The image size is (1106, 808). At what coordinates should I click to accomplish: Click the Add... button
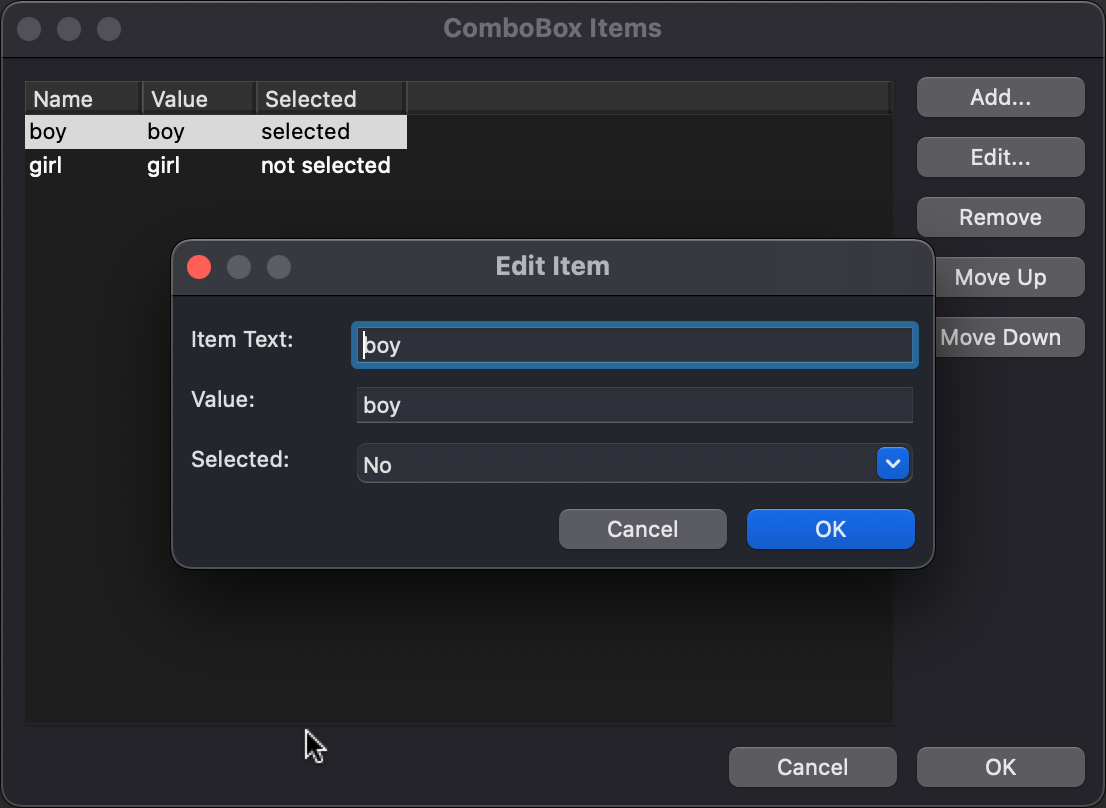pos(1000,98)
